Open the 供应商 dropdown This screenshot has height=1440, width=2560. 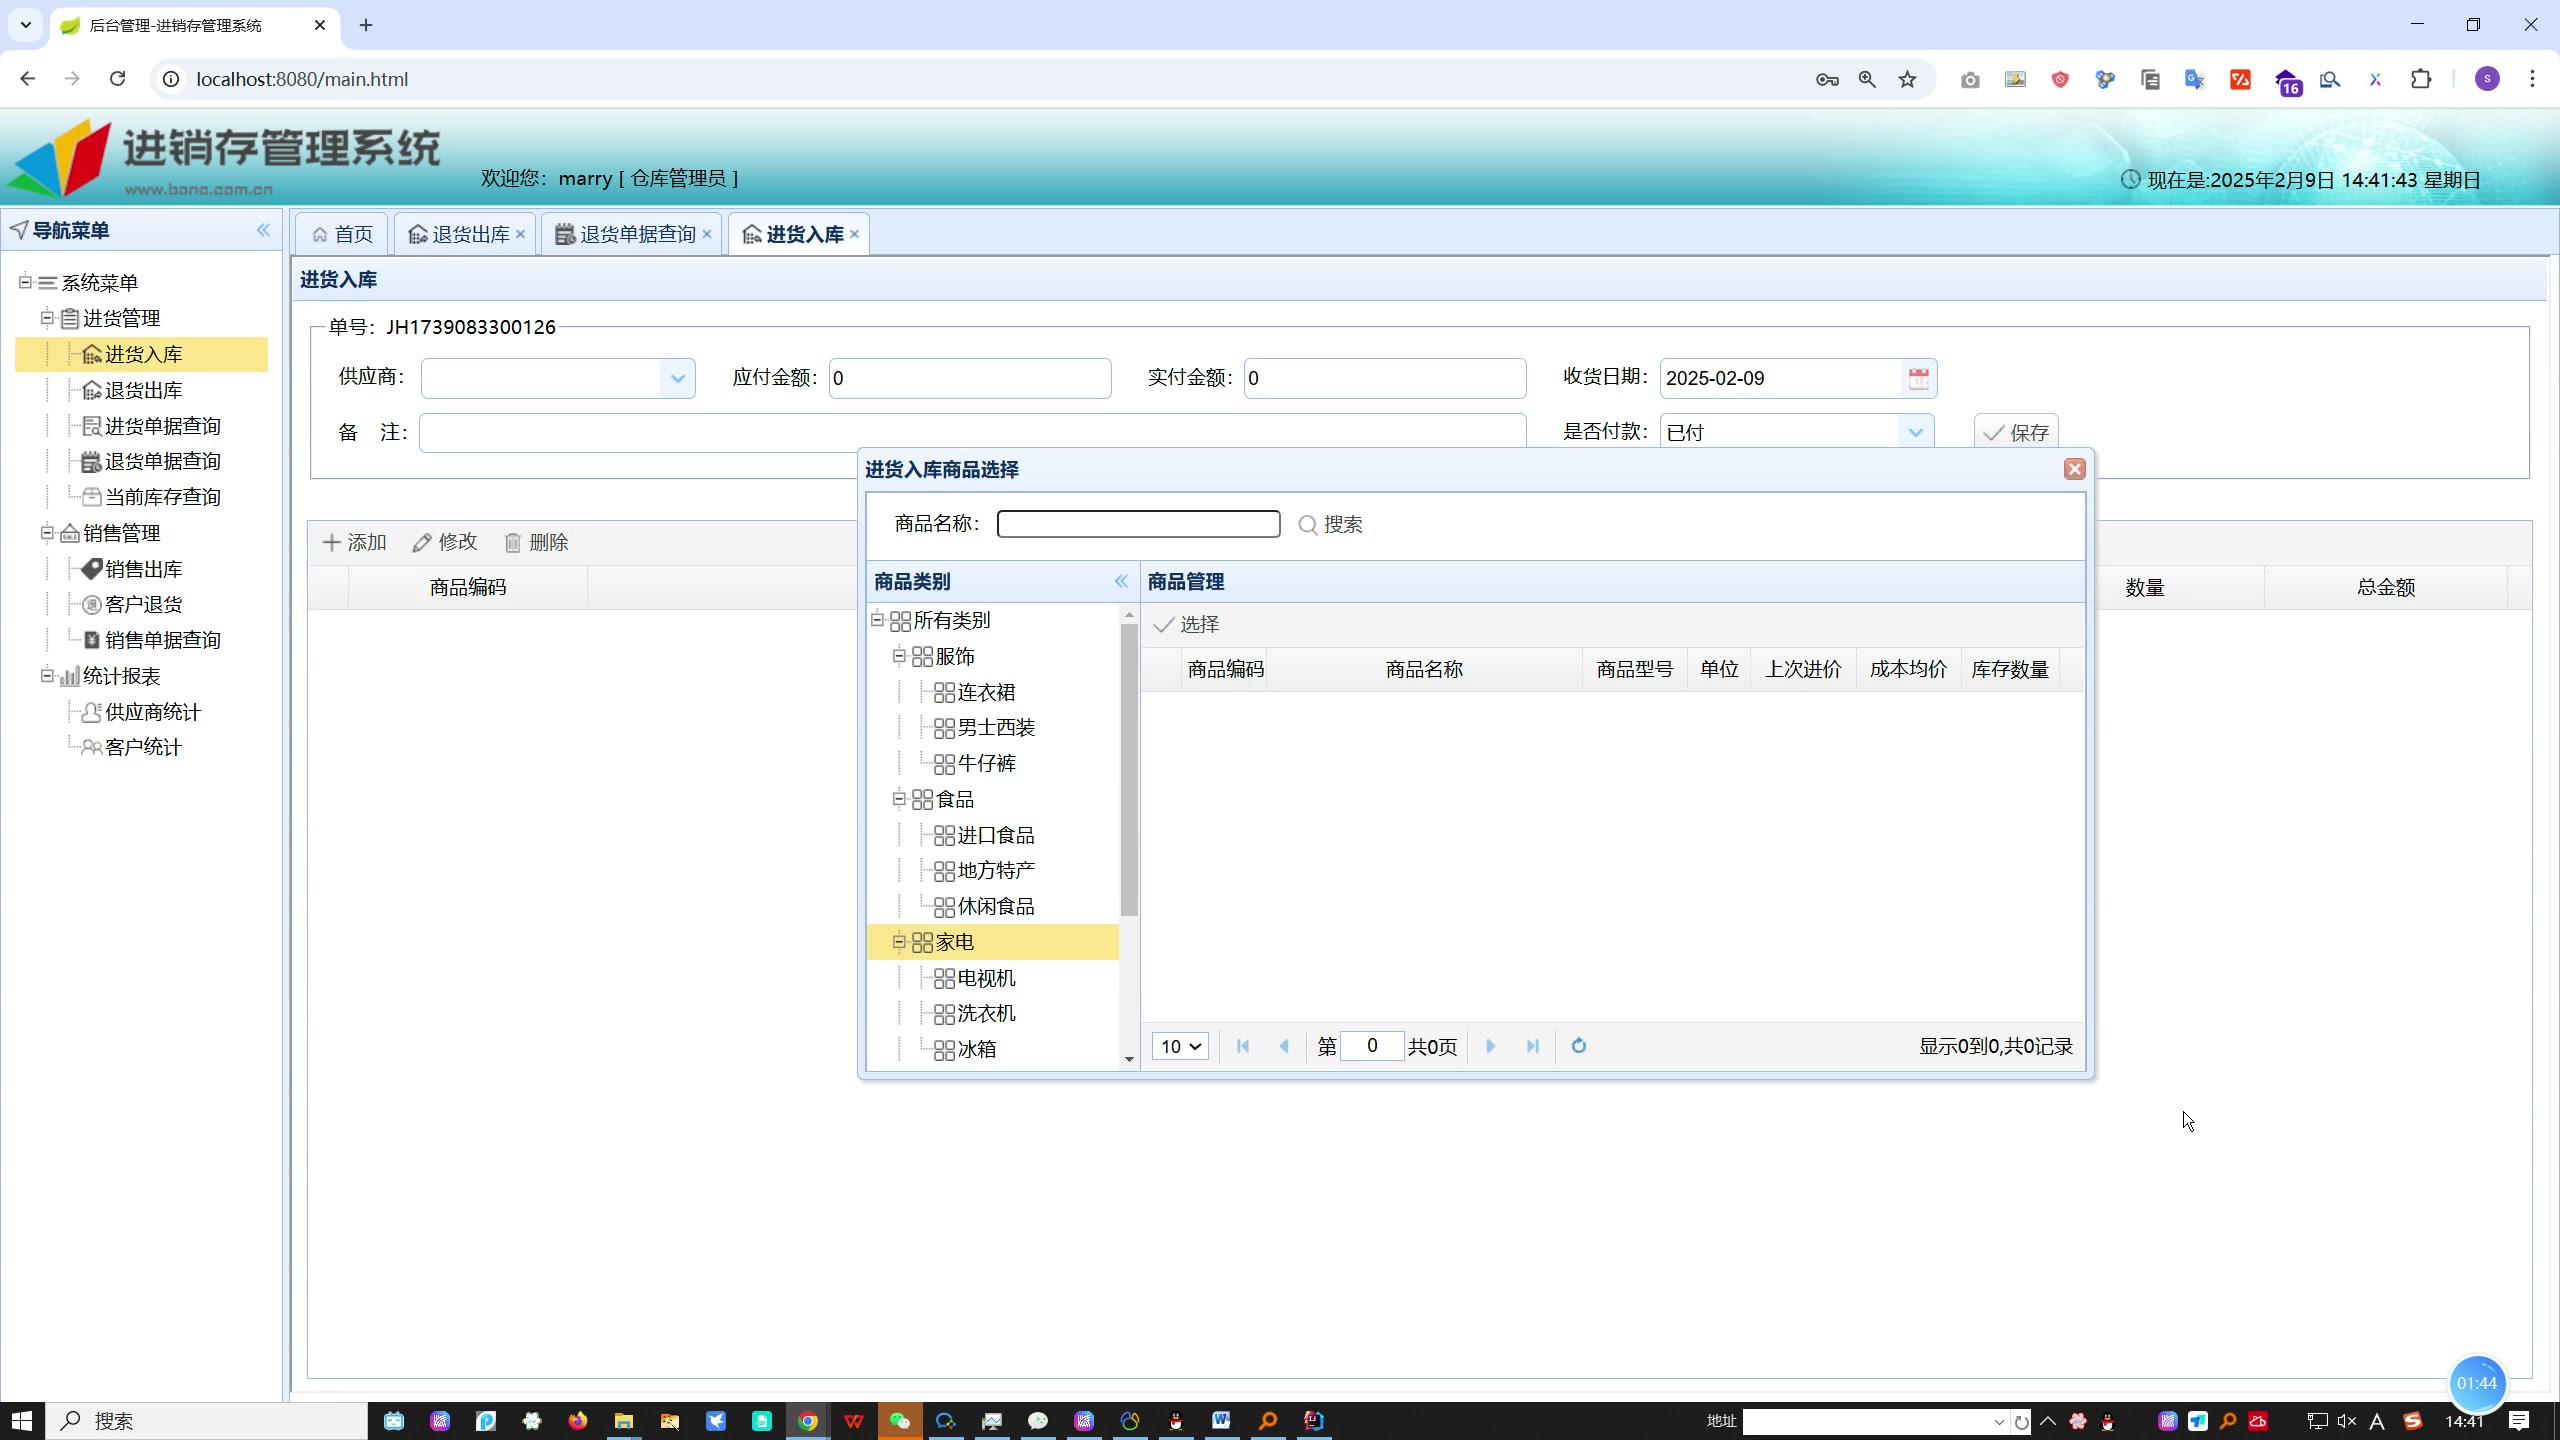pos(677,378)
